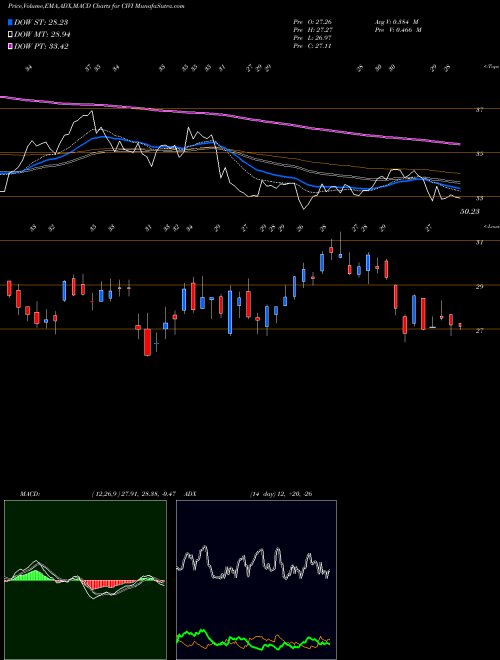Click the 37 price axis label

479,110
